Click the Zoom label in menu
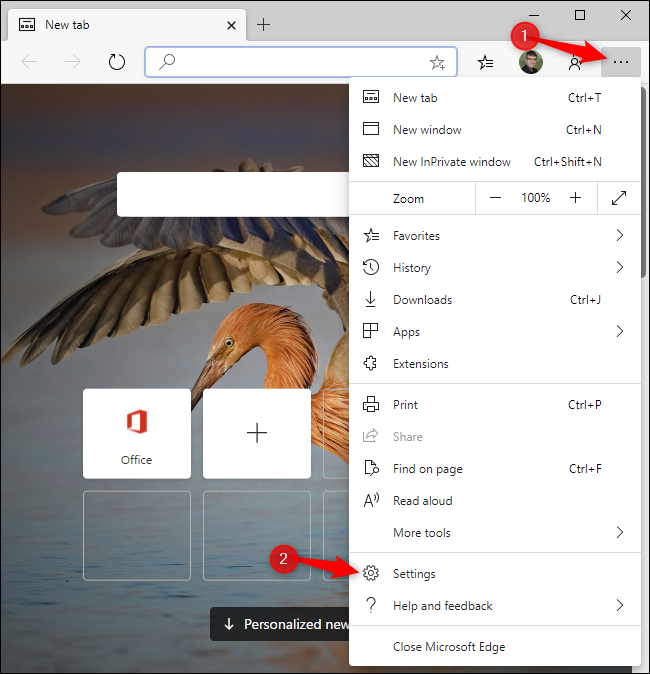The height and width of the screenshot is (674, 650). point(408,199)
